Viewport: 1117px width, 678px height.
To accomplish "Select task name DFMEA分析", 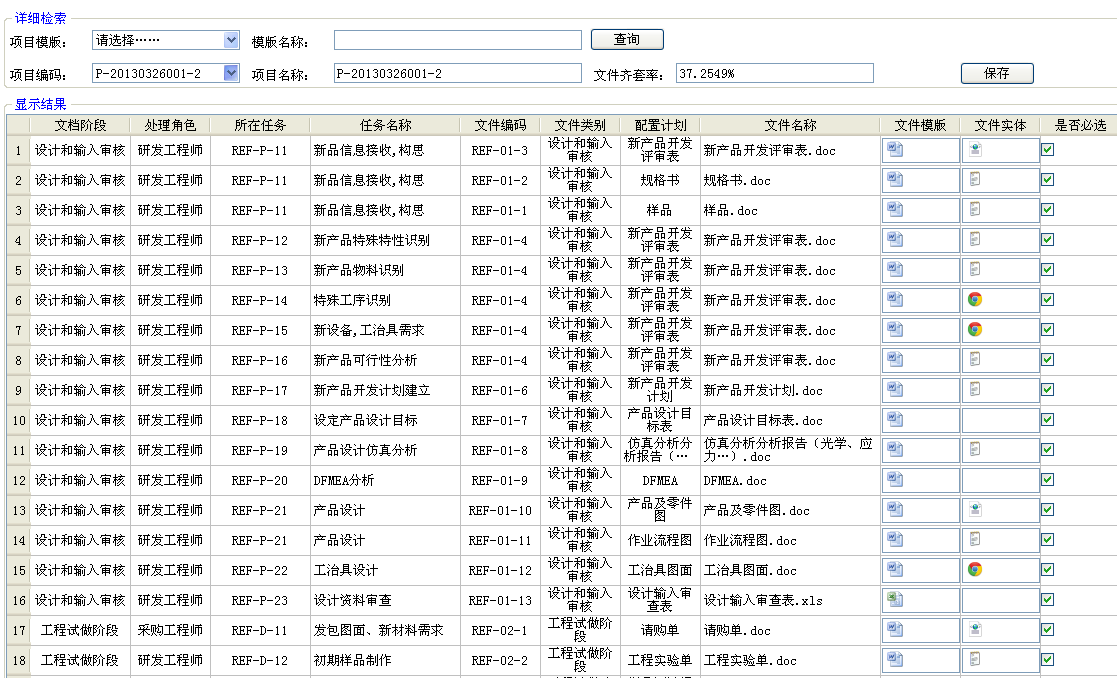I will pos(343,481).
